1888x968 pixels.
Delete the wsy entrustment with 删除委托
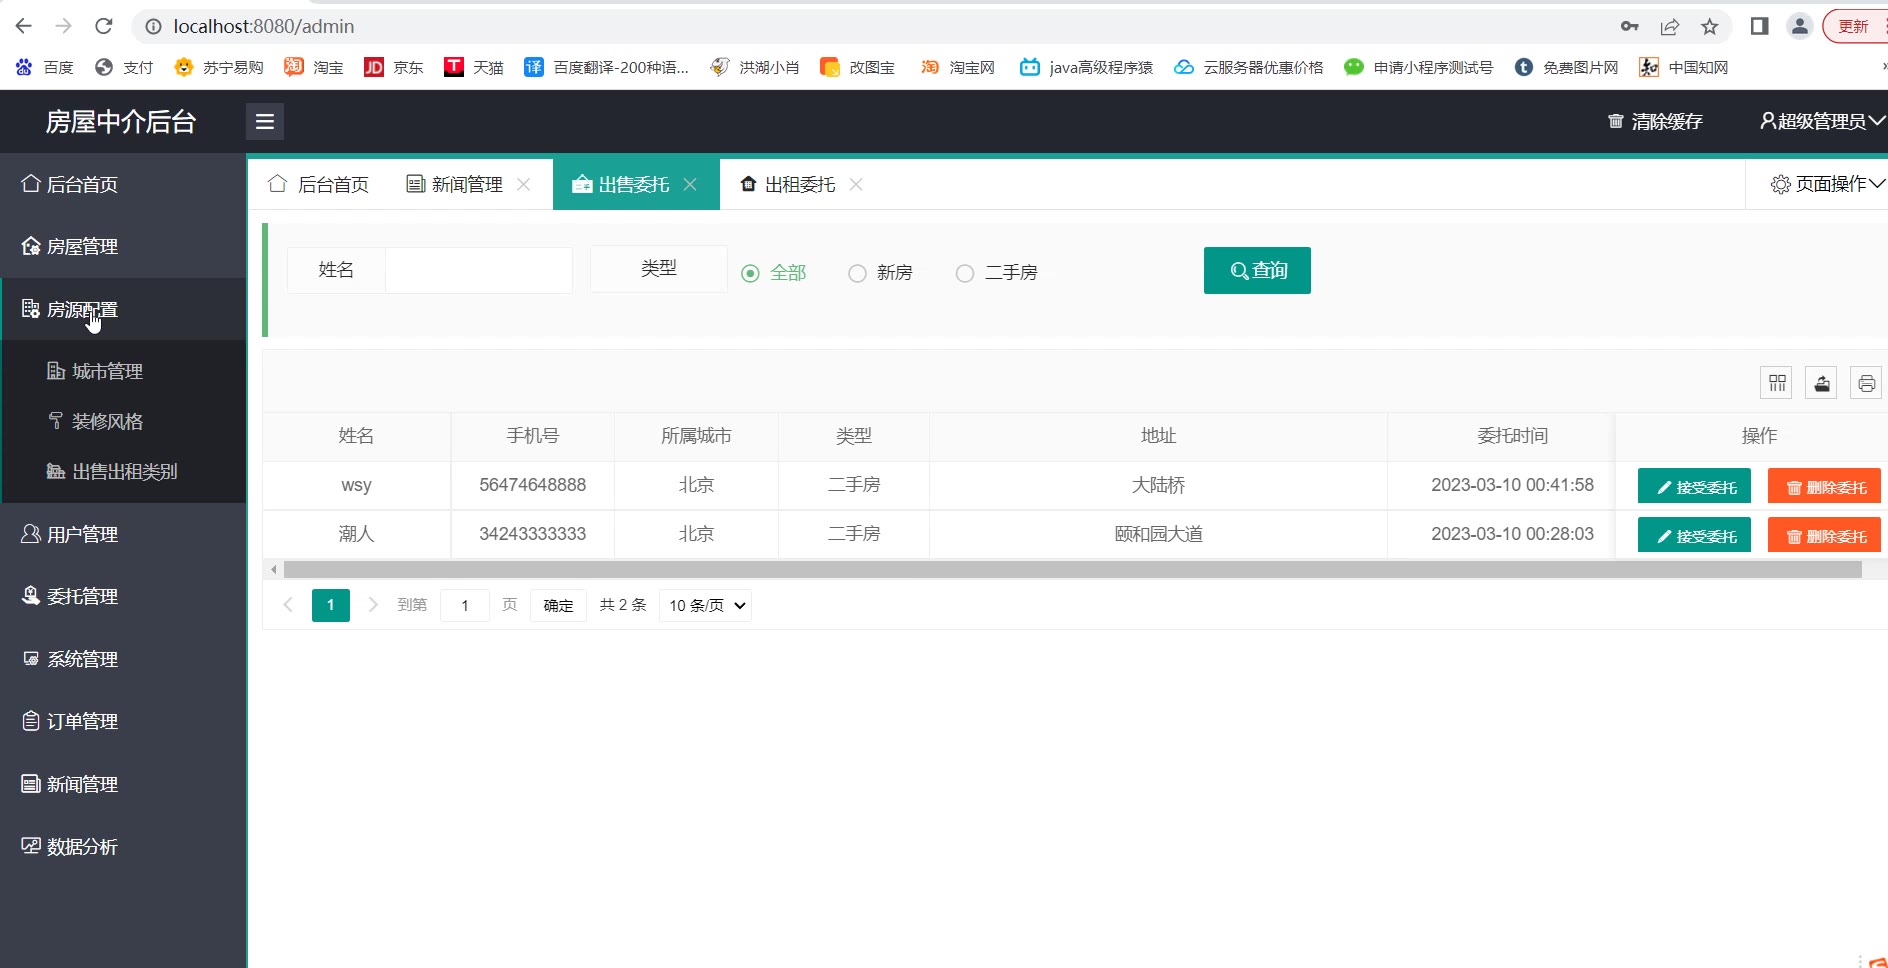tap(1824, 486)
